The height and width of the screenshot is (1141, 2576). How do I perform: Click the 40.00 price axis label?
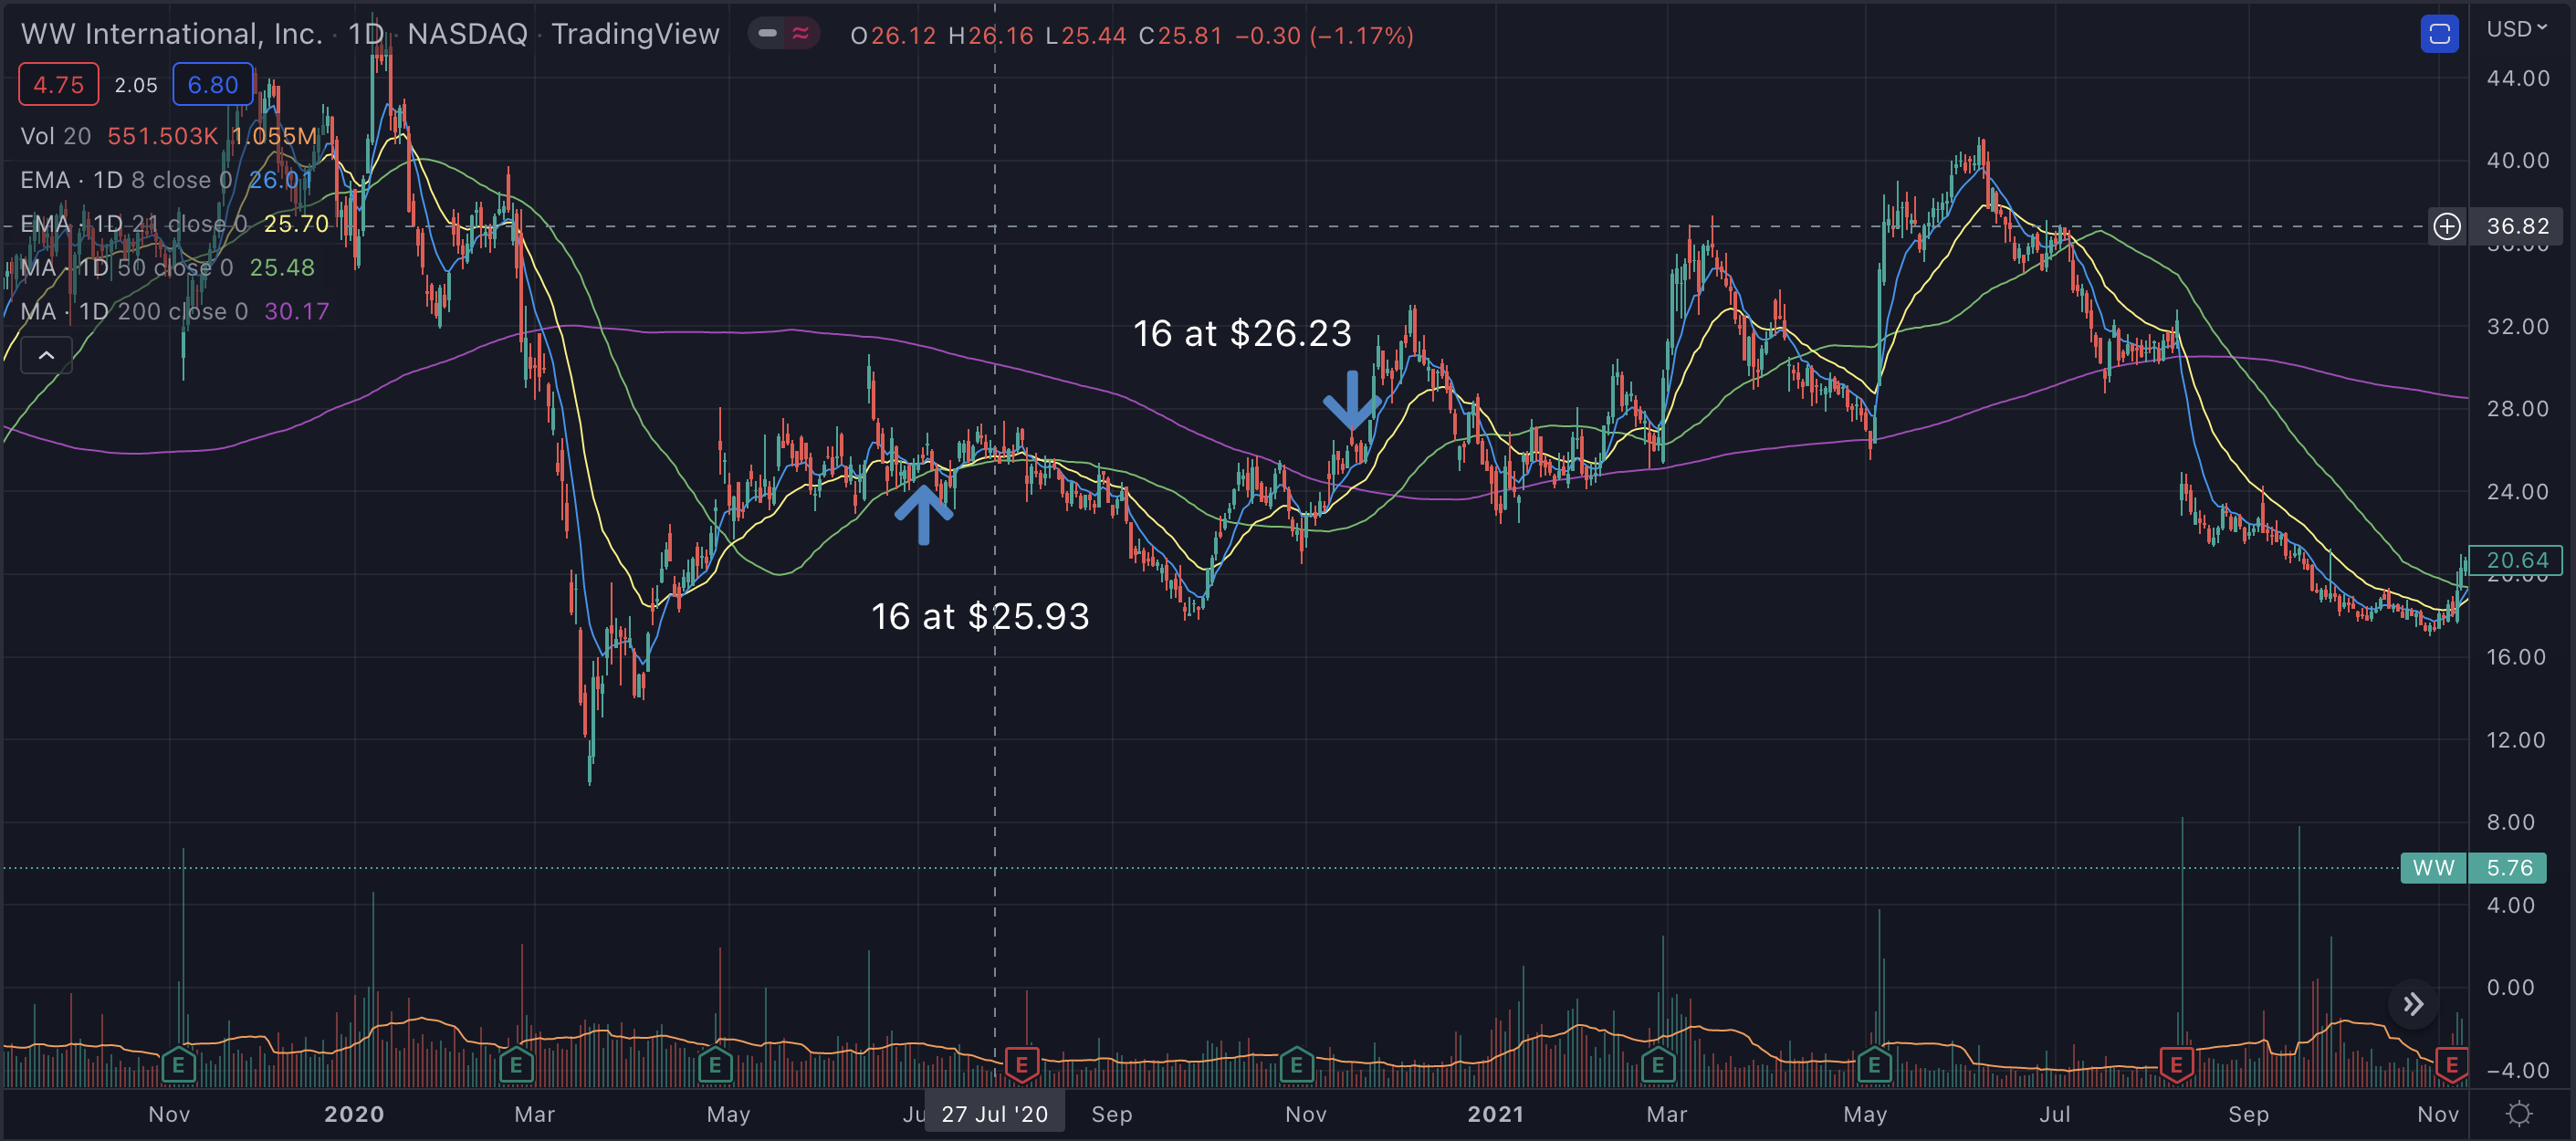[2517, 161]
